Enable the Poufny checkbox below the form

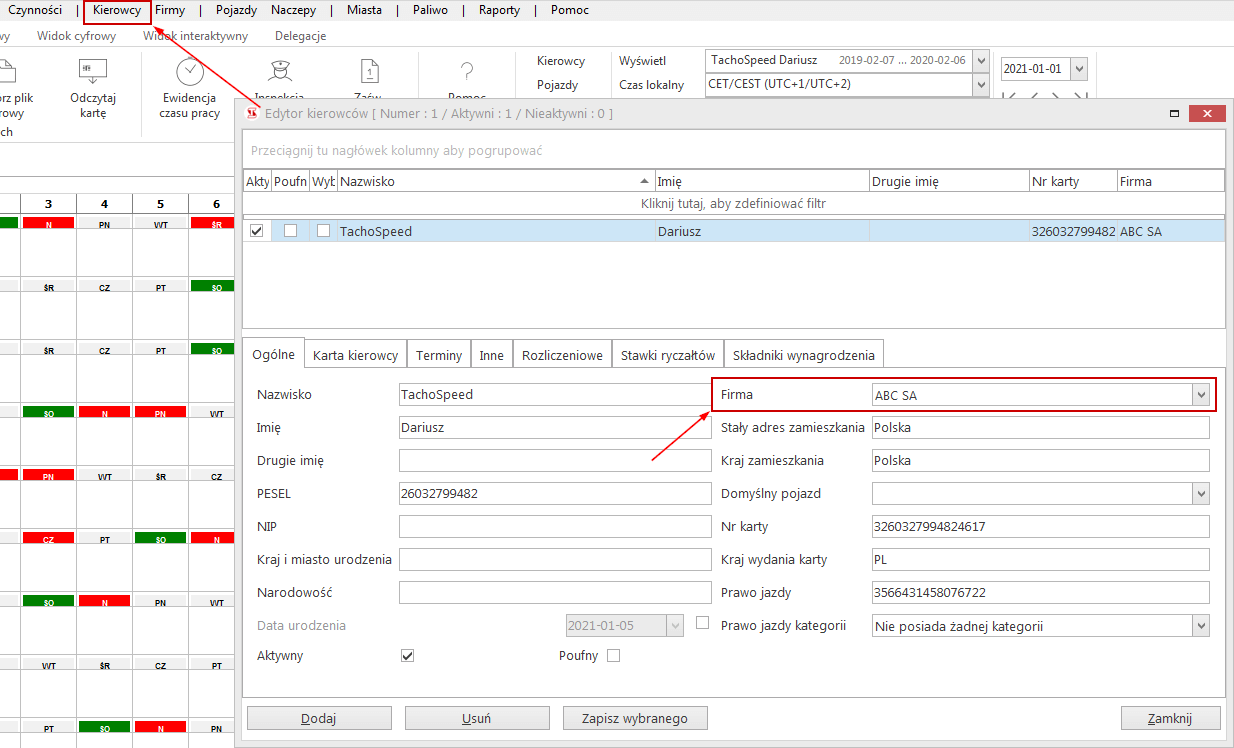[614, 656]
